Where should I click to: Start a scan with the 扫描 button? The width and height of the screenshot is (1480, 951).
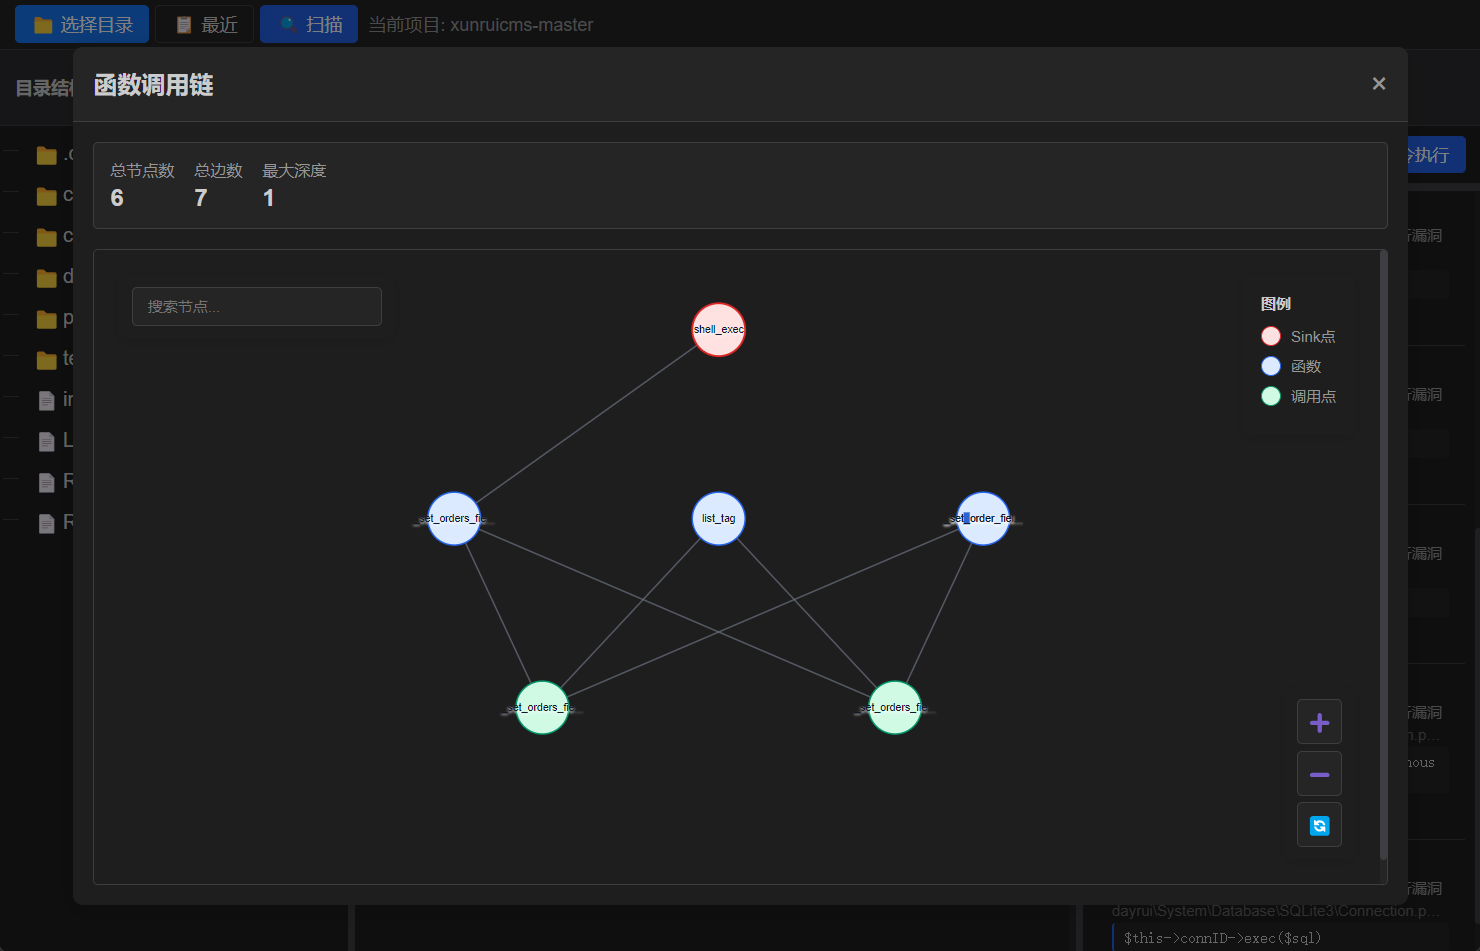click(309, 25)
